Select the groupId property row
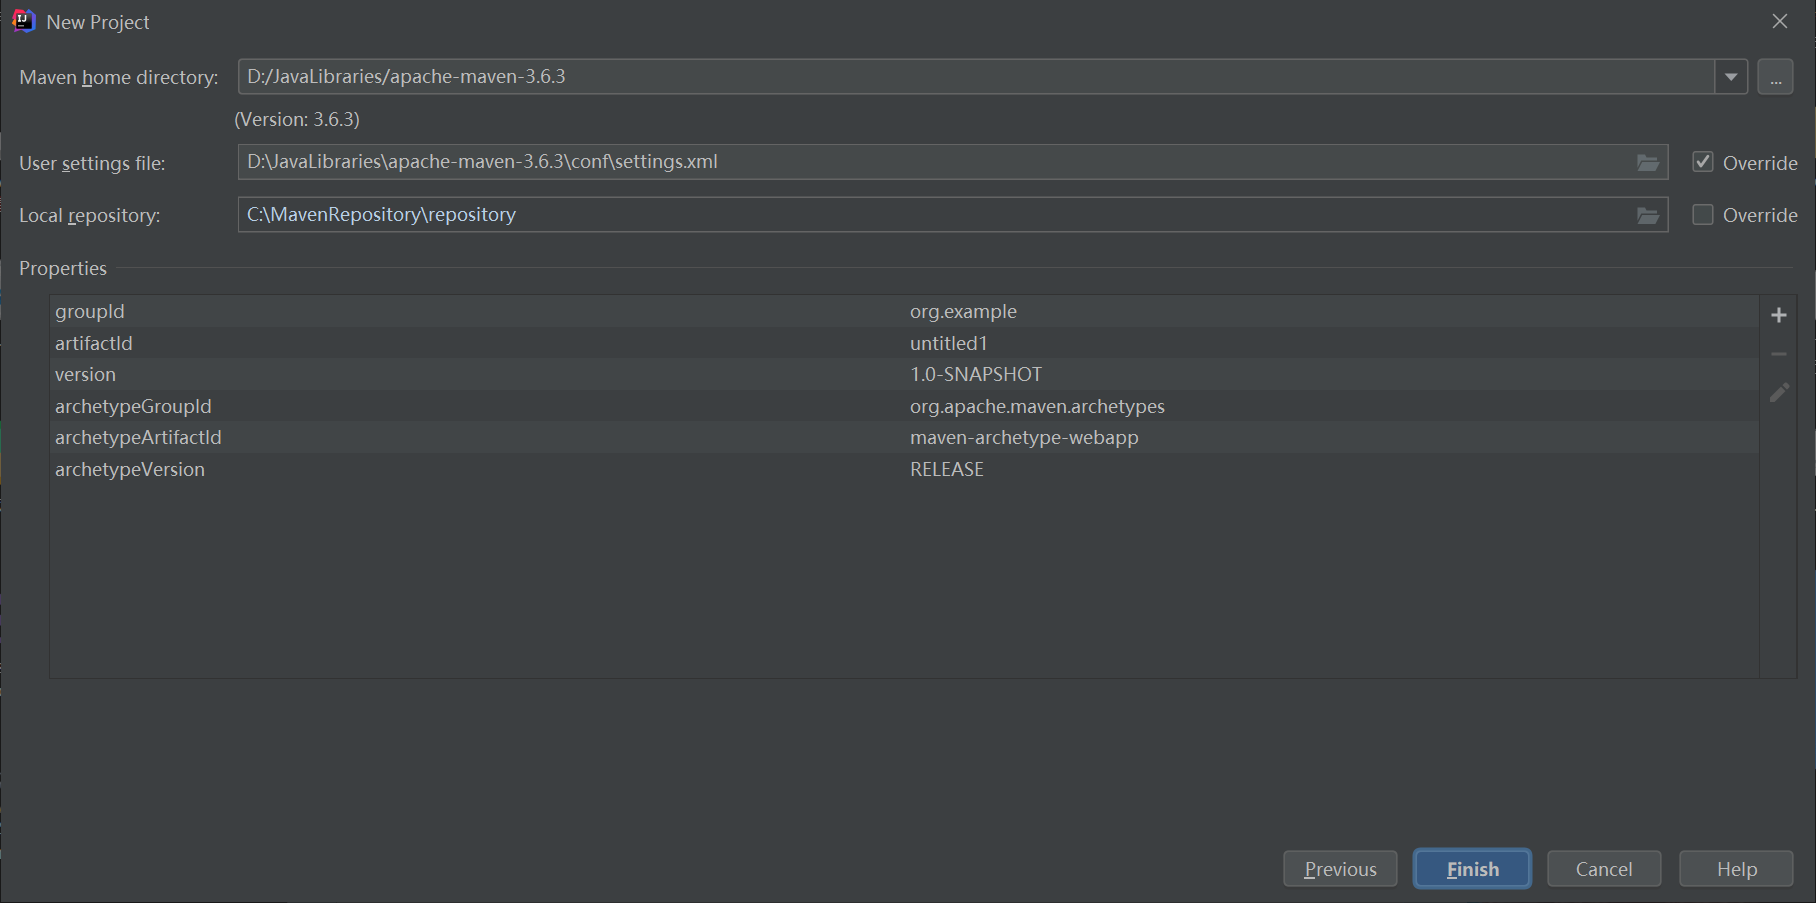This screenshot has height=903, width=1816. coord(400,311)
